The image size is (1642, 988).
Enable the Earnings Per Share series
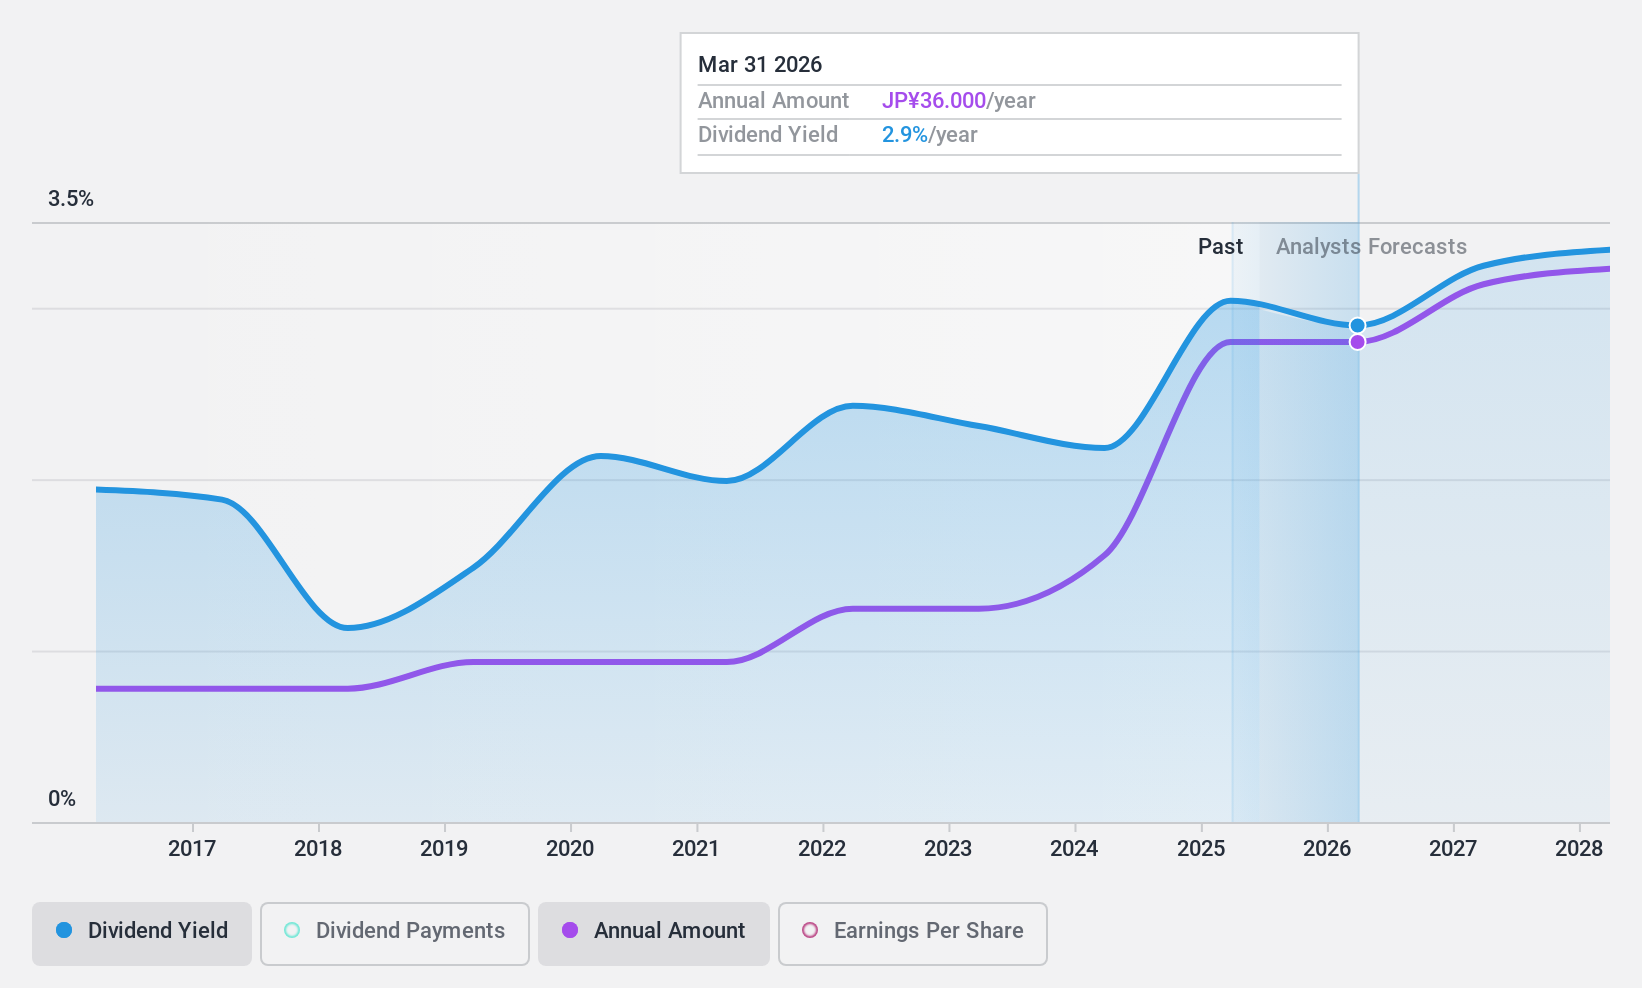coord(913,934)
